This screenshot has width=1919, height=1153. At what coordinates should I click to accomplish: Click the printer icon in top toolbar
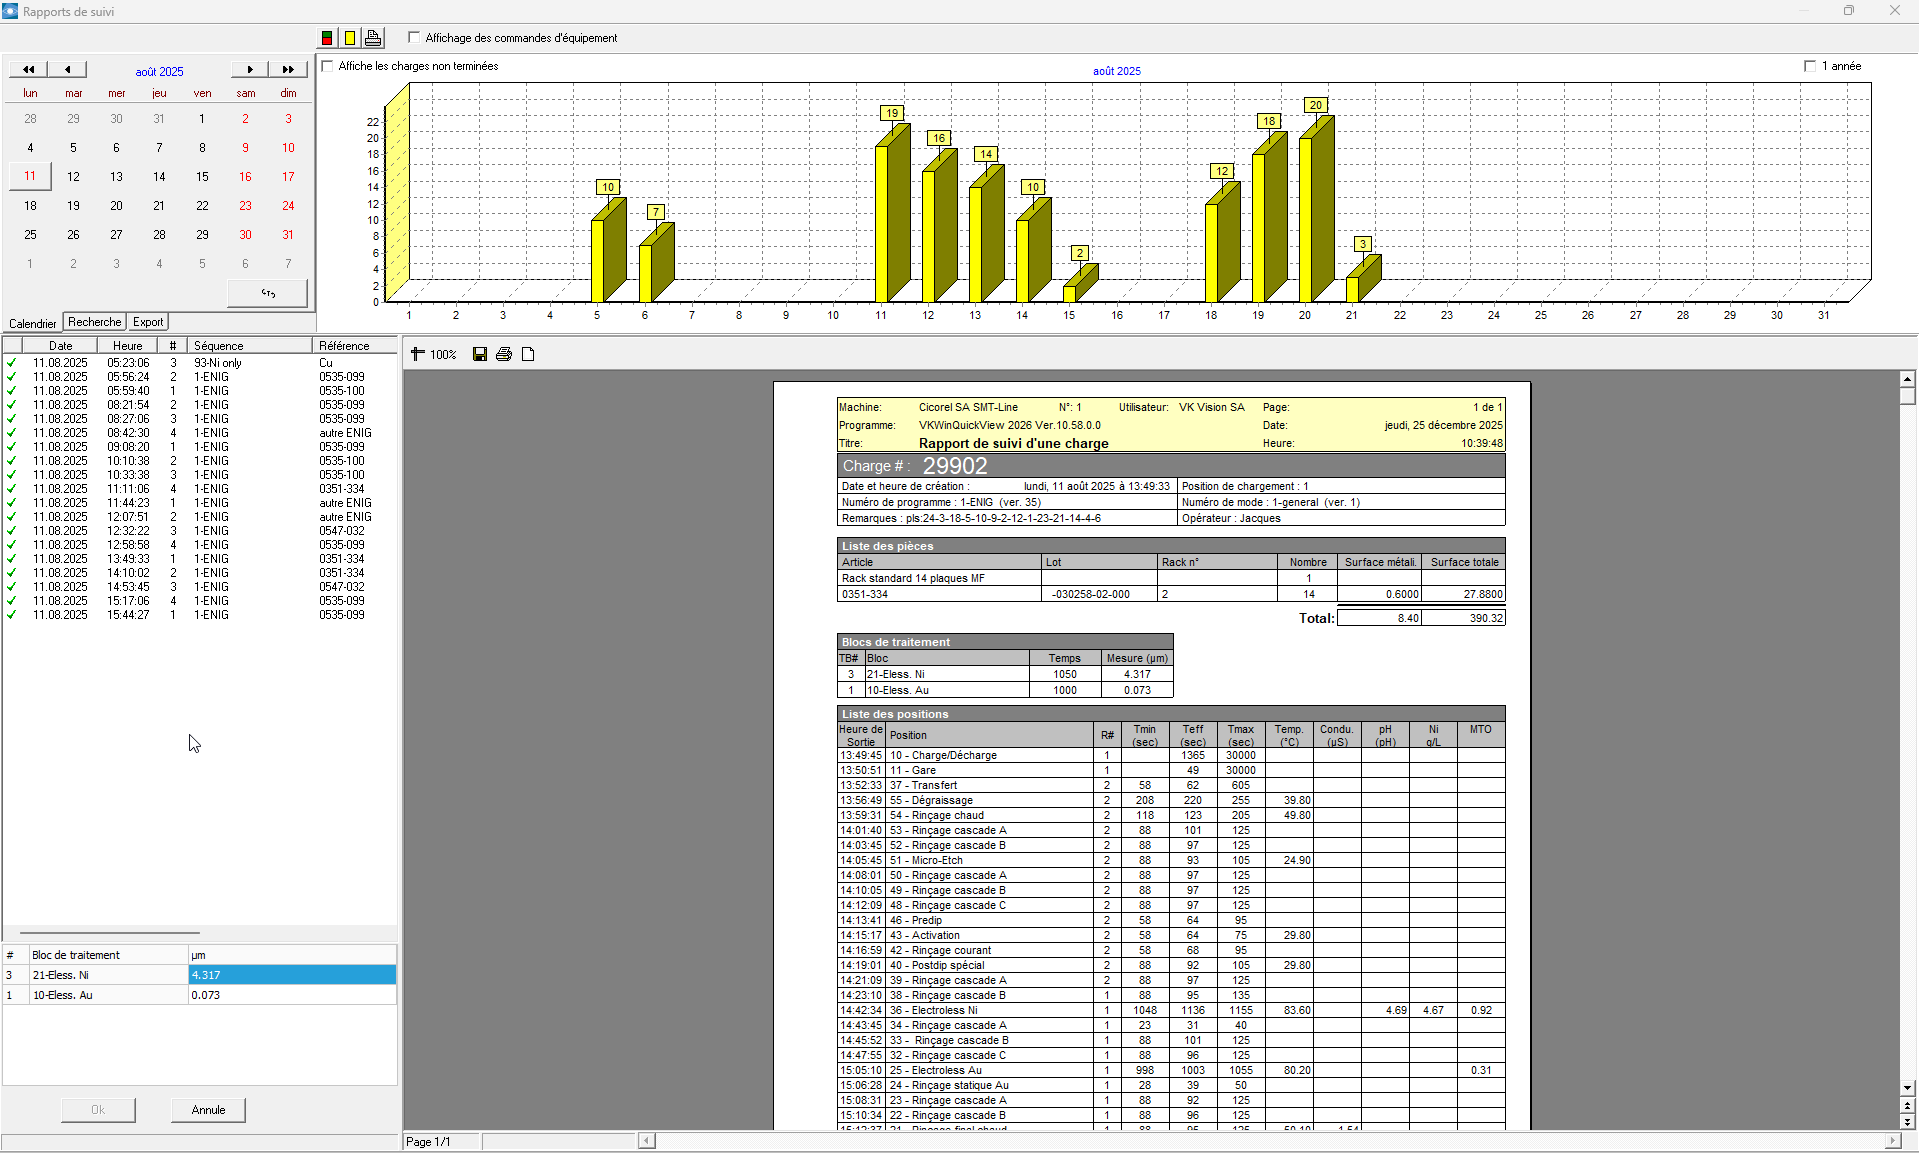click(x=373, y=38)
